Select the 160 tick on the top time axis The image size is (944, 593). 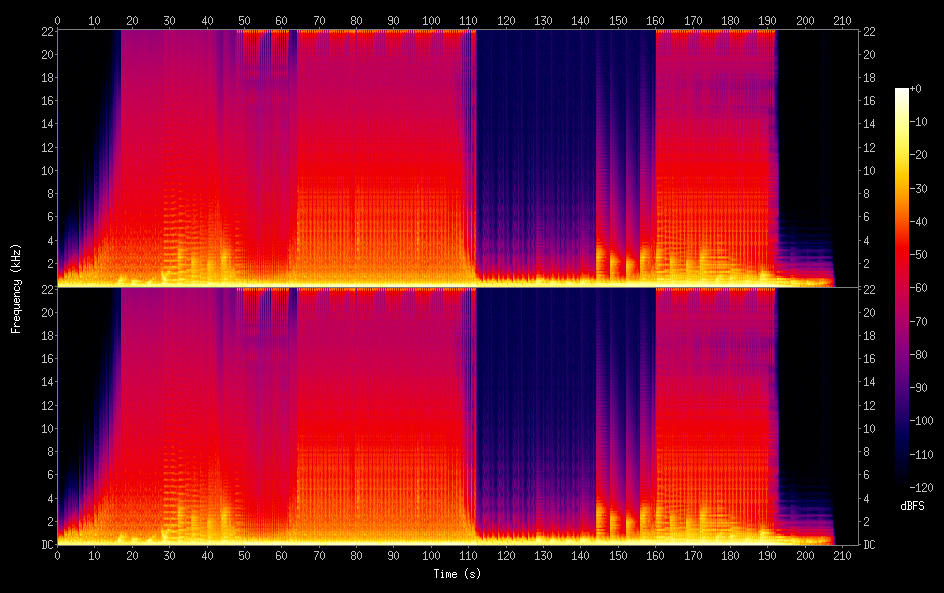click(x=654, y=19)
